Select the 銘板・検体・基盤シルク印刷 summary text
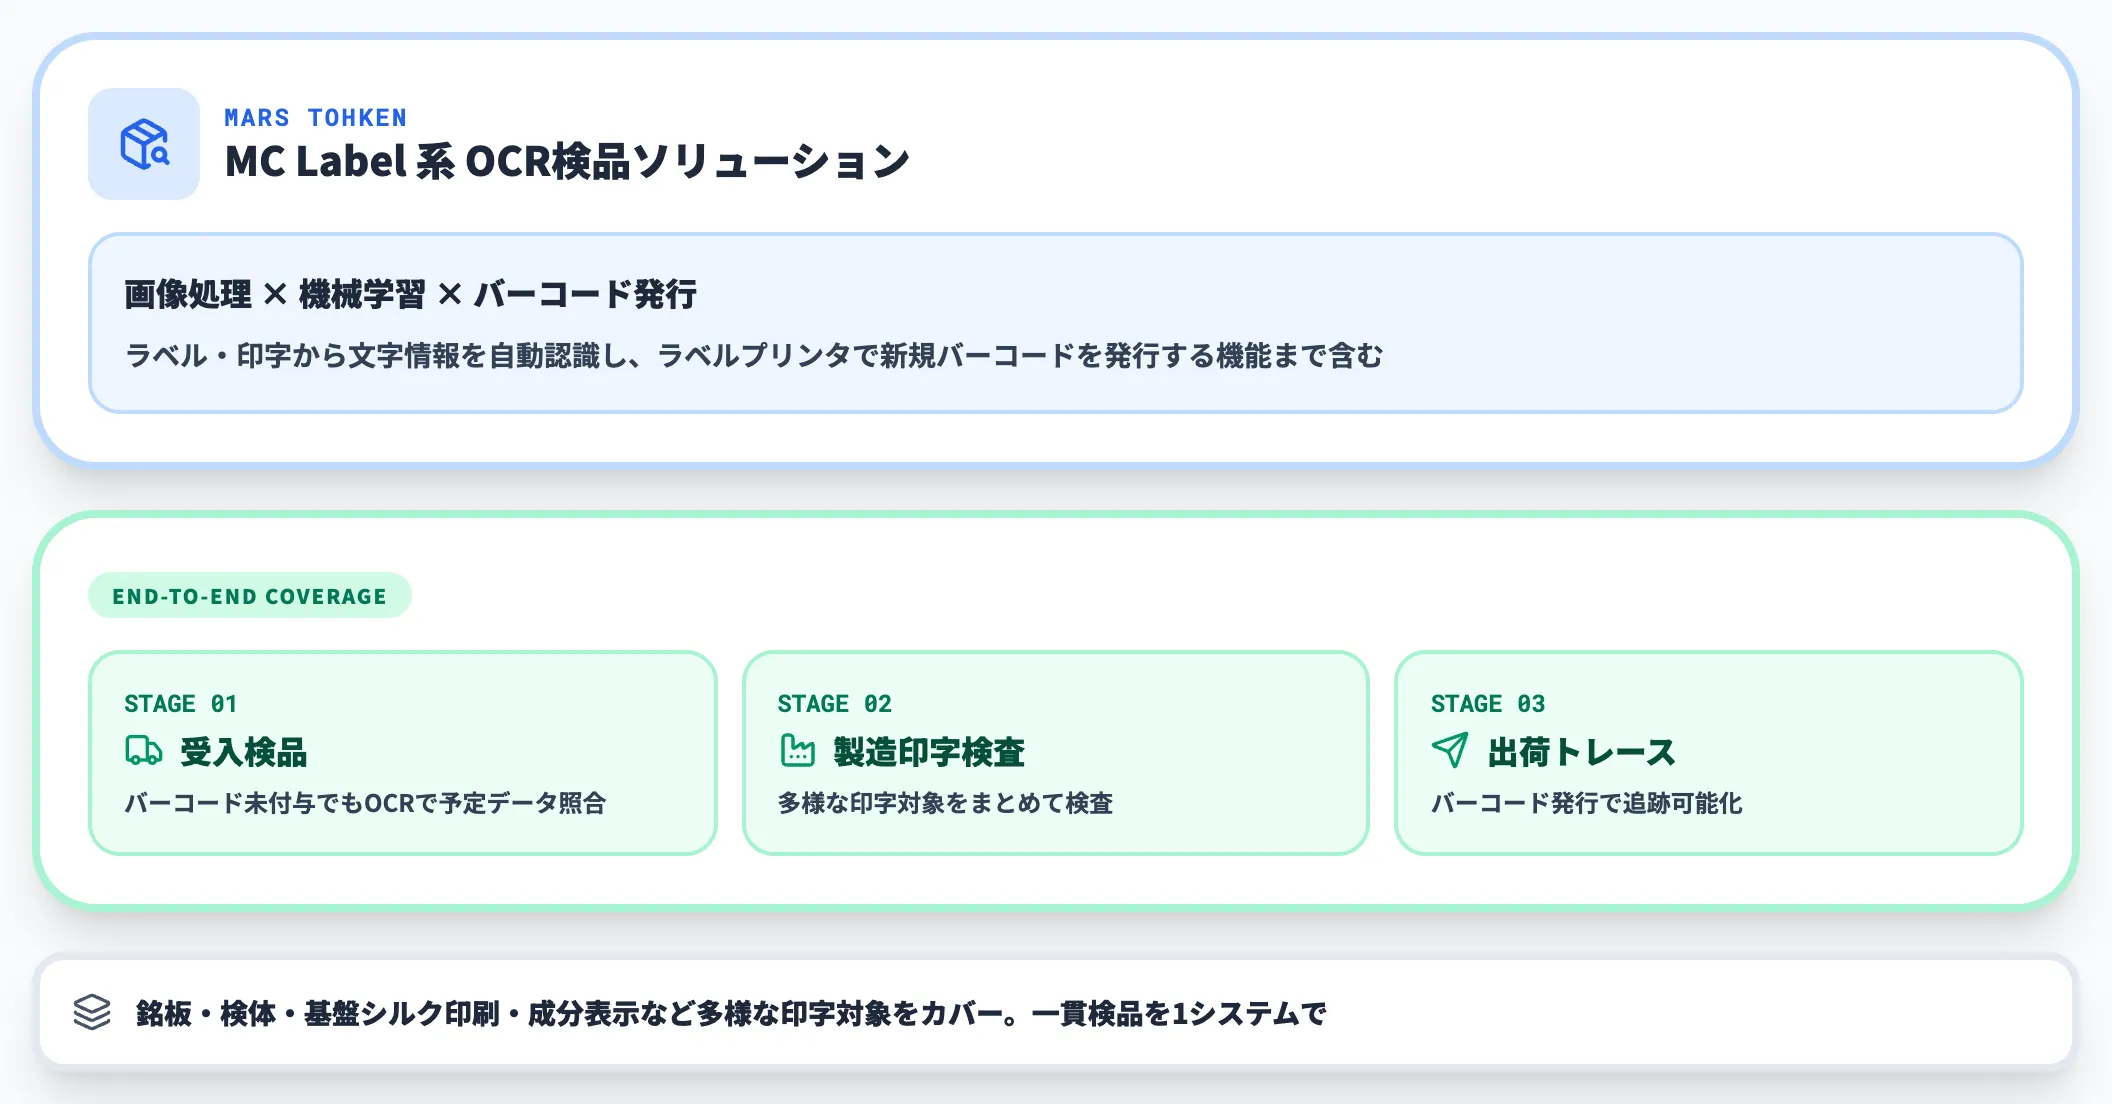This screenshot has width=2112, height=1104. coord(730,1014)
